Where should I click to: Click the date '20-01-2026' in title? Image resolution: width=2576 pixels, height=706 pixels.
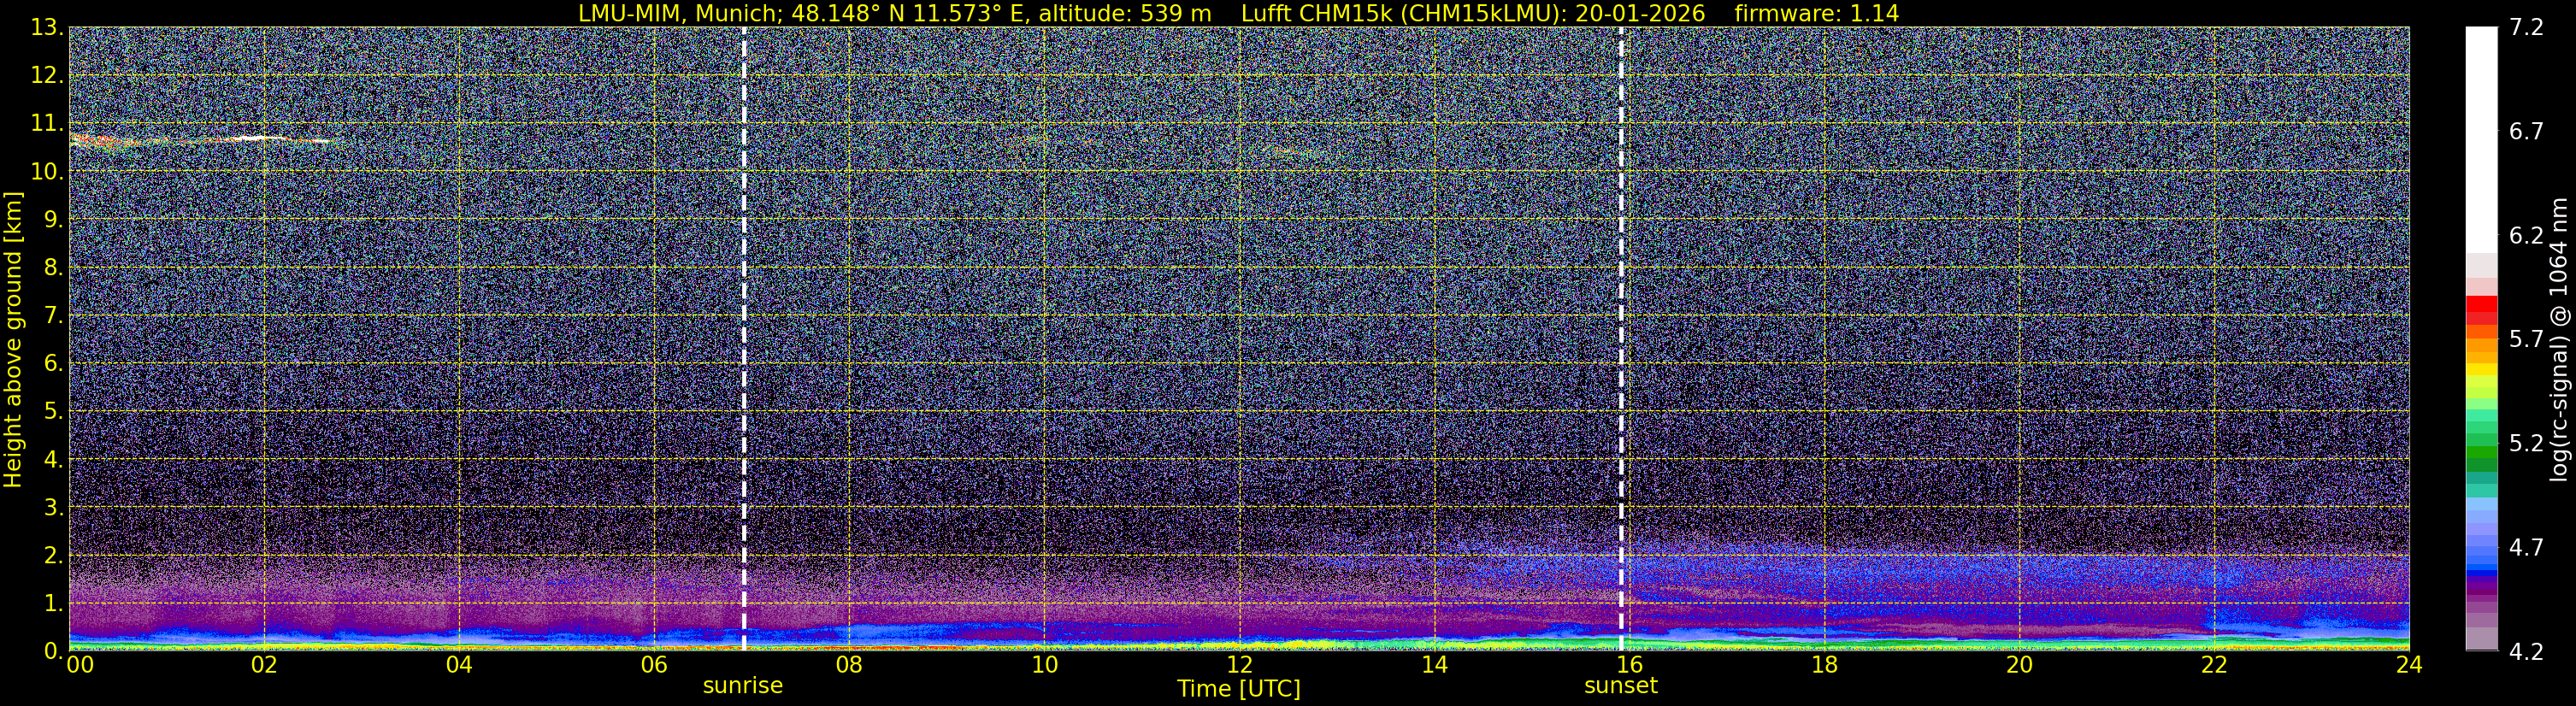tap(1640, 13)
